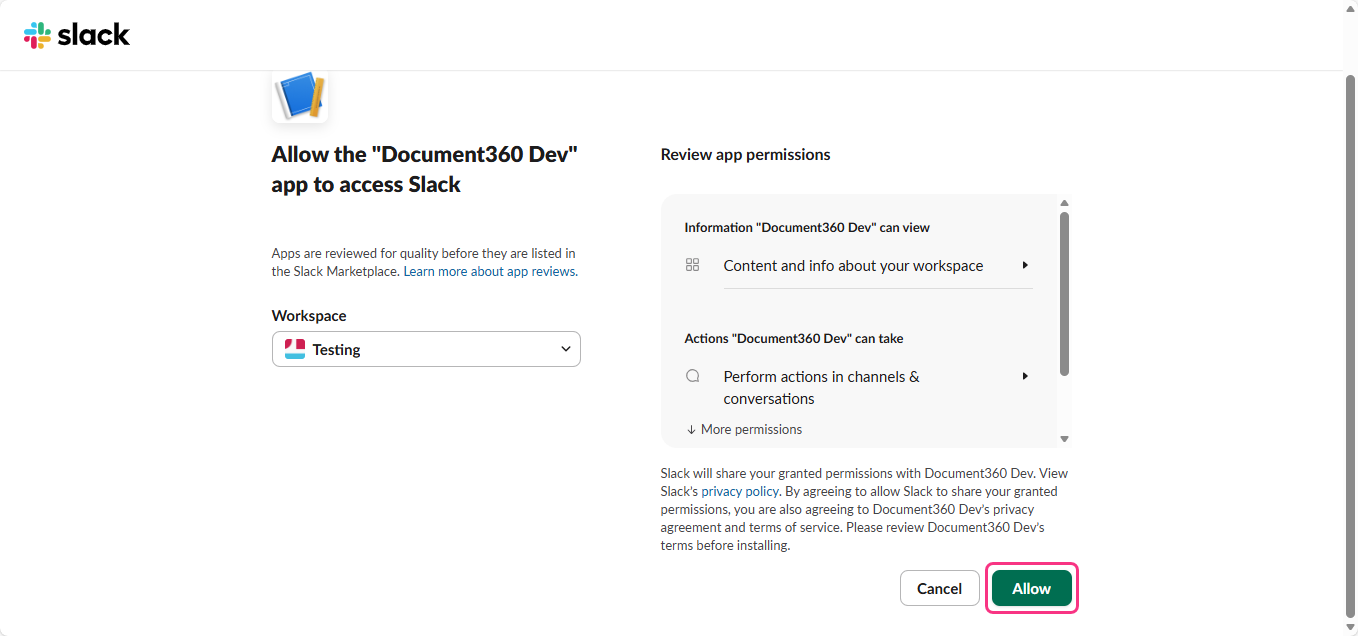Expand the arrow for Perform actions in channels

(x=1025, y=376)
